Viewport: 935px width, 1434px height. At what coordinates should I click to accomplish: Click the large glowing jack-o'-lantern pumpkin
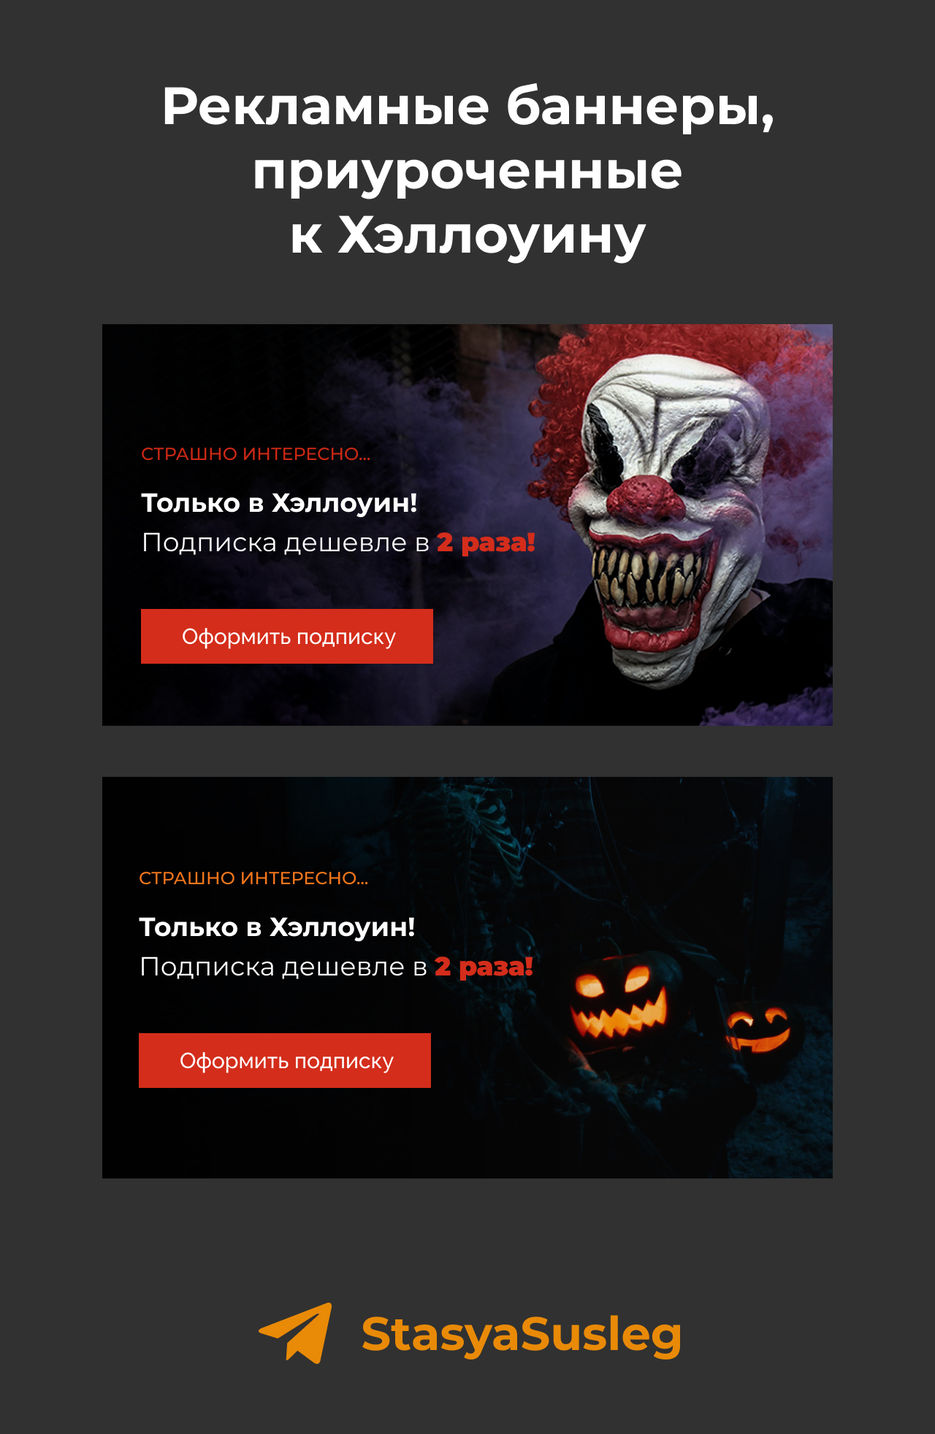pos(619,1005)
